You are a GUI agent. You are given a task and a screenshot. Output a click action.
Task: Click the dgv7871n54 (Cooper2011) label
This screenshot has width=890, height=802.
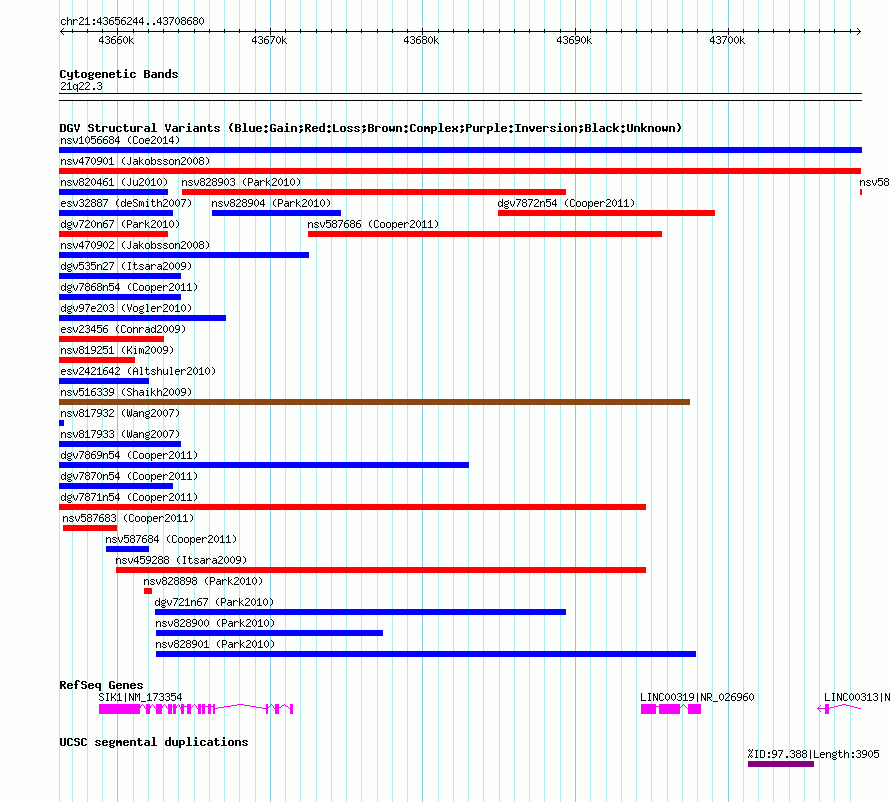point(129,497)
